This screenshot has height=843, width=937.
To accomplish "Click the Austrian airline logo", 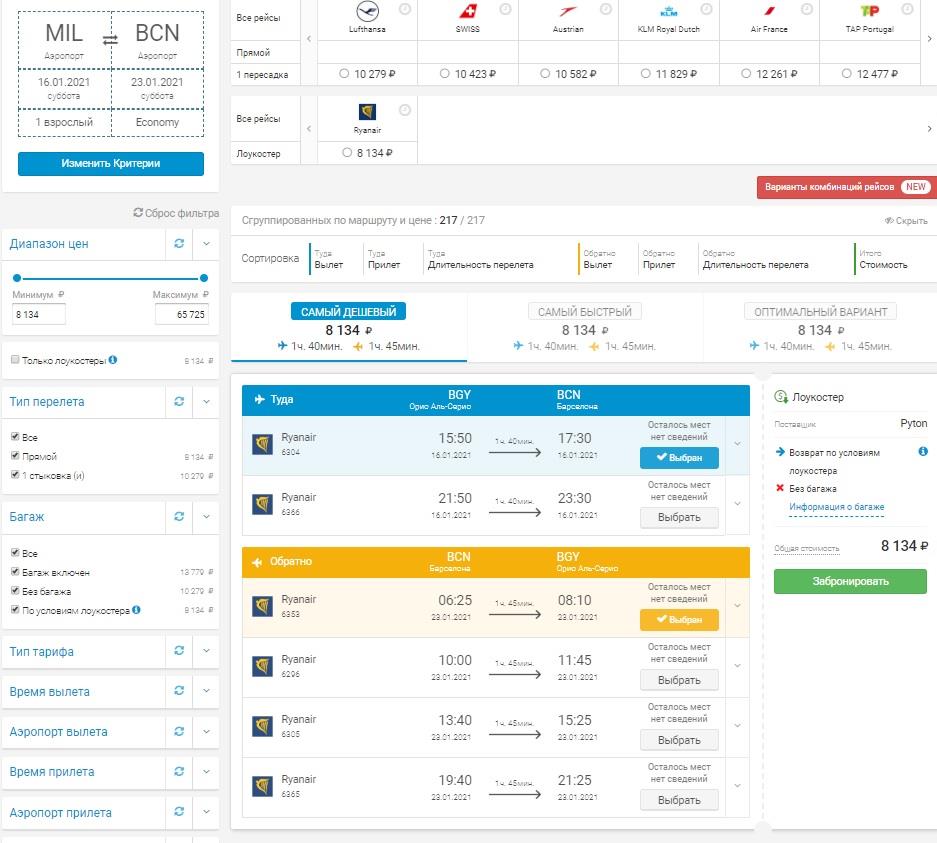I will click(568, 11).
